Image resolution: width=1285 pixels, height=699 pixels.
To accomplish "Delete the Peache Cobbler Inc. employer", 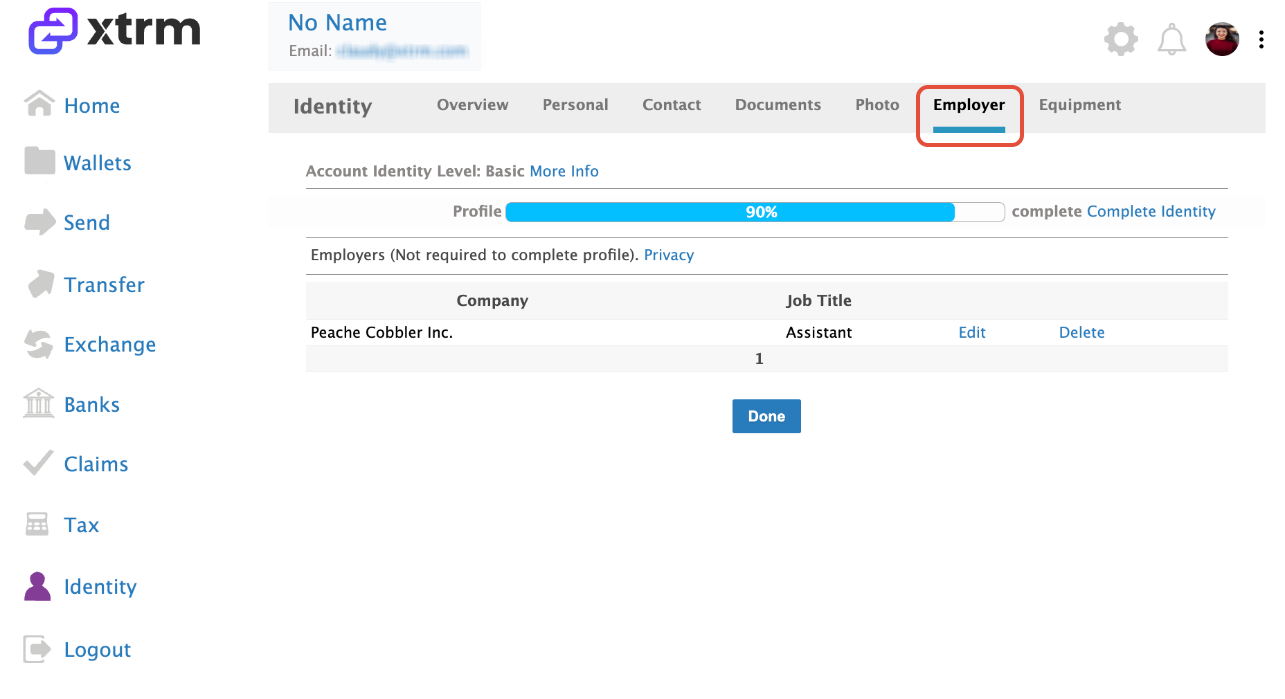I will tap(1082, 333).
